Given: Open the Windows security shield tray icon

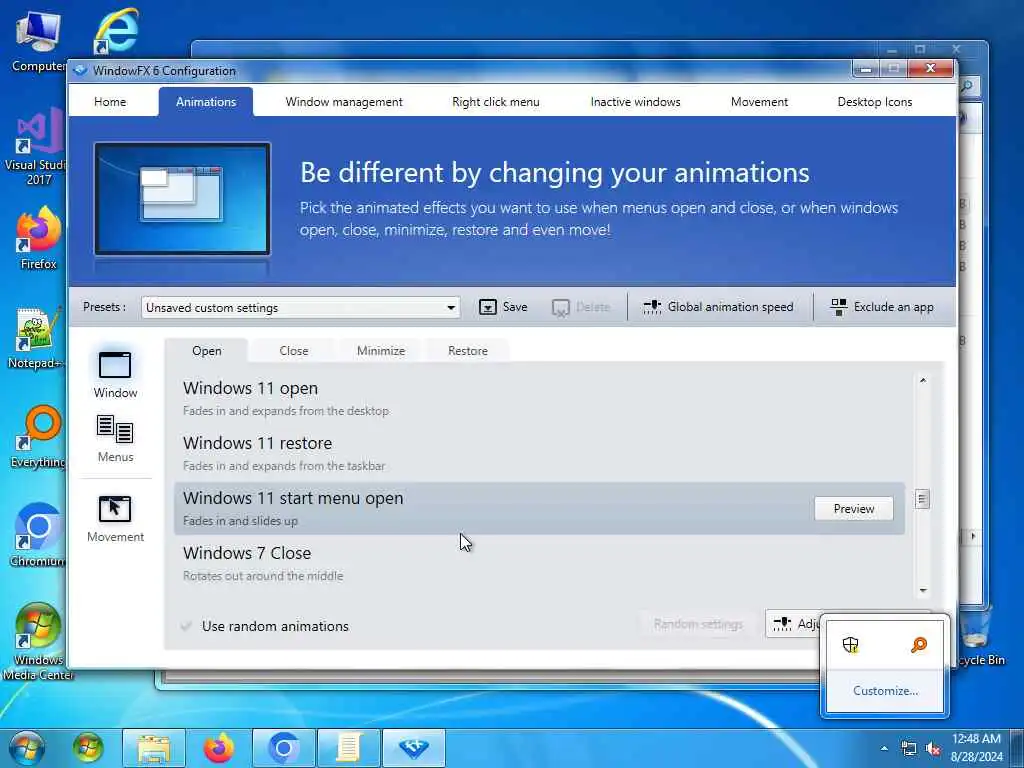Looking at the screenshot, I should (x=850, y=645).
